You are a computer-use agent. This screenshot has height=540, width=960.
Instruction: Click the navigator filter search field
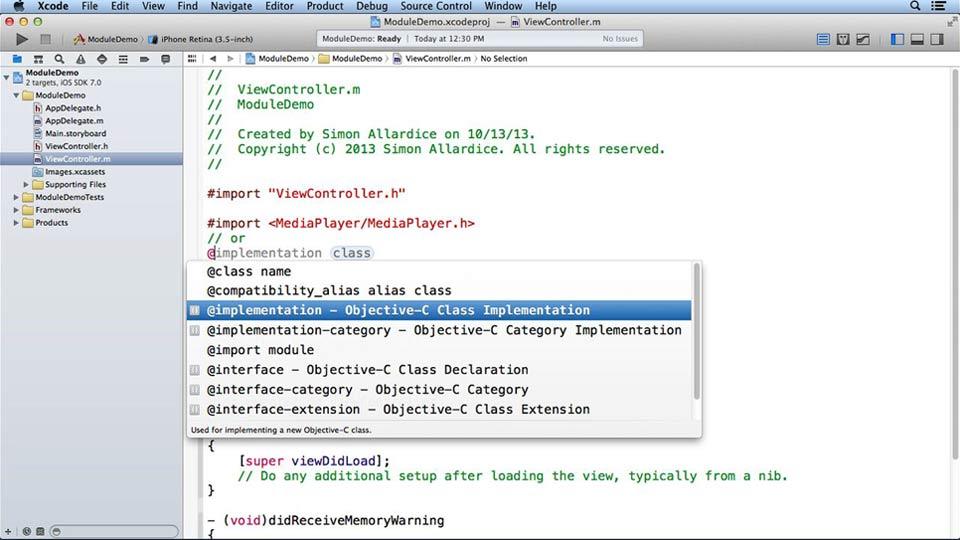[114, 531]
